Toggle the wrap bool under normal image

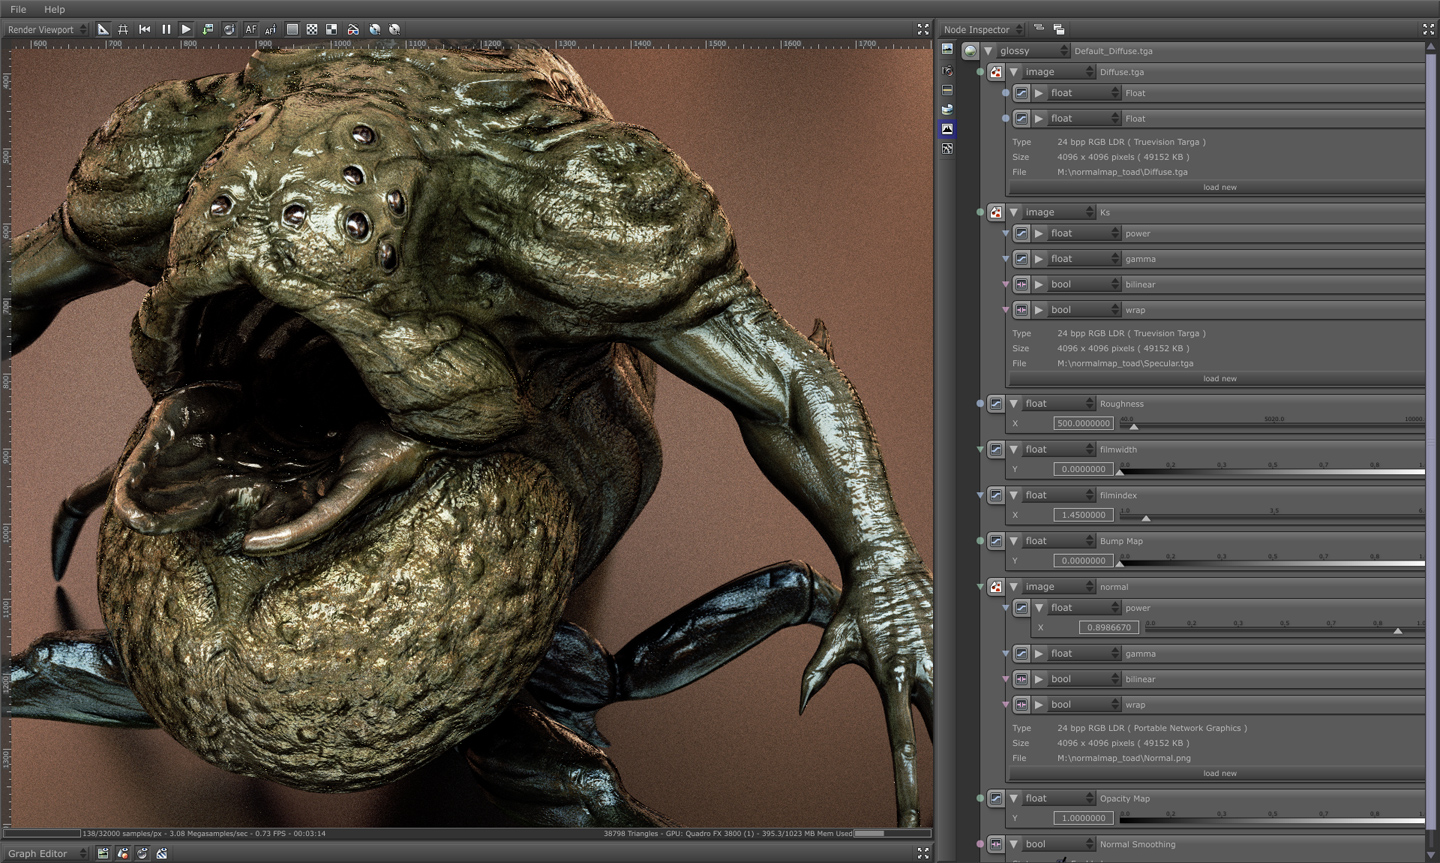(1021, 705)
